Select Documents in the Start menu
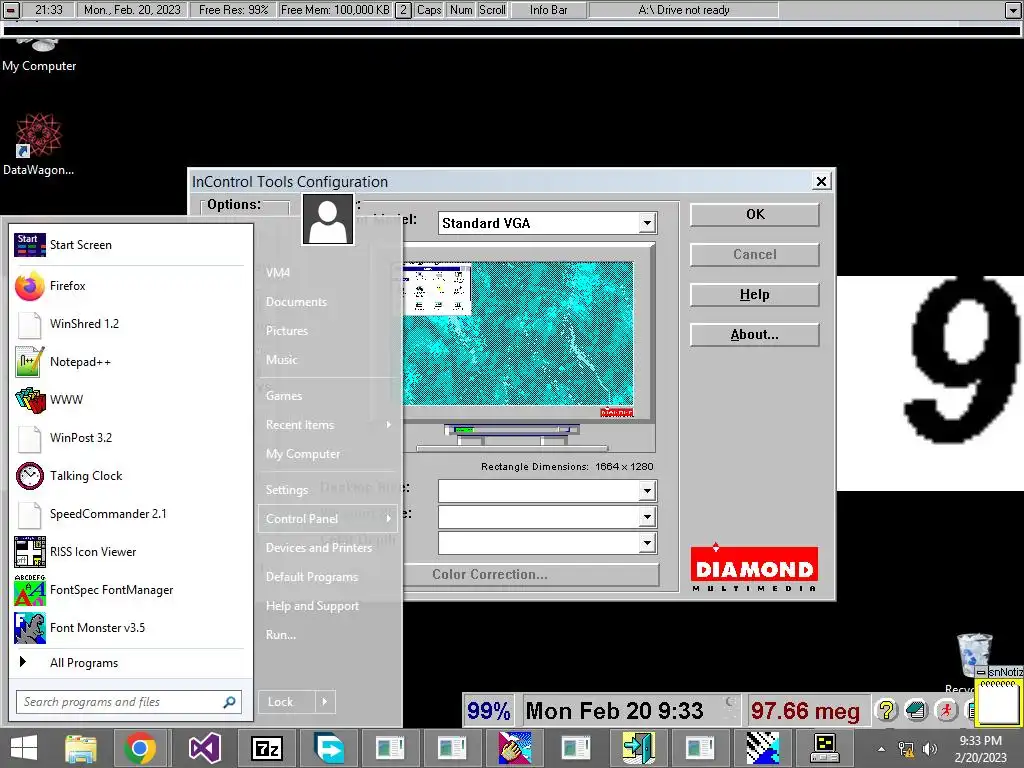This screenshot has width=1024, height=768. 296,302
